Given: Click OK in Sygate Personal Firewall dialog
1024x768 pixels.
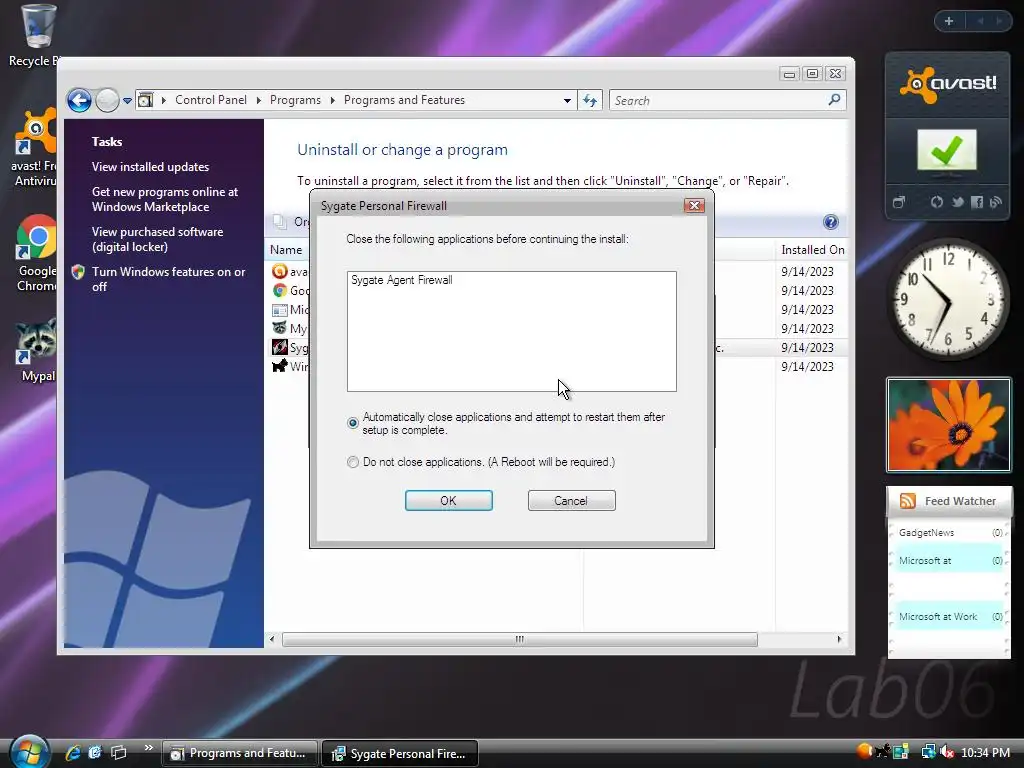Looking at the screenshot, I should (449, 501).
